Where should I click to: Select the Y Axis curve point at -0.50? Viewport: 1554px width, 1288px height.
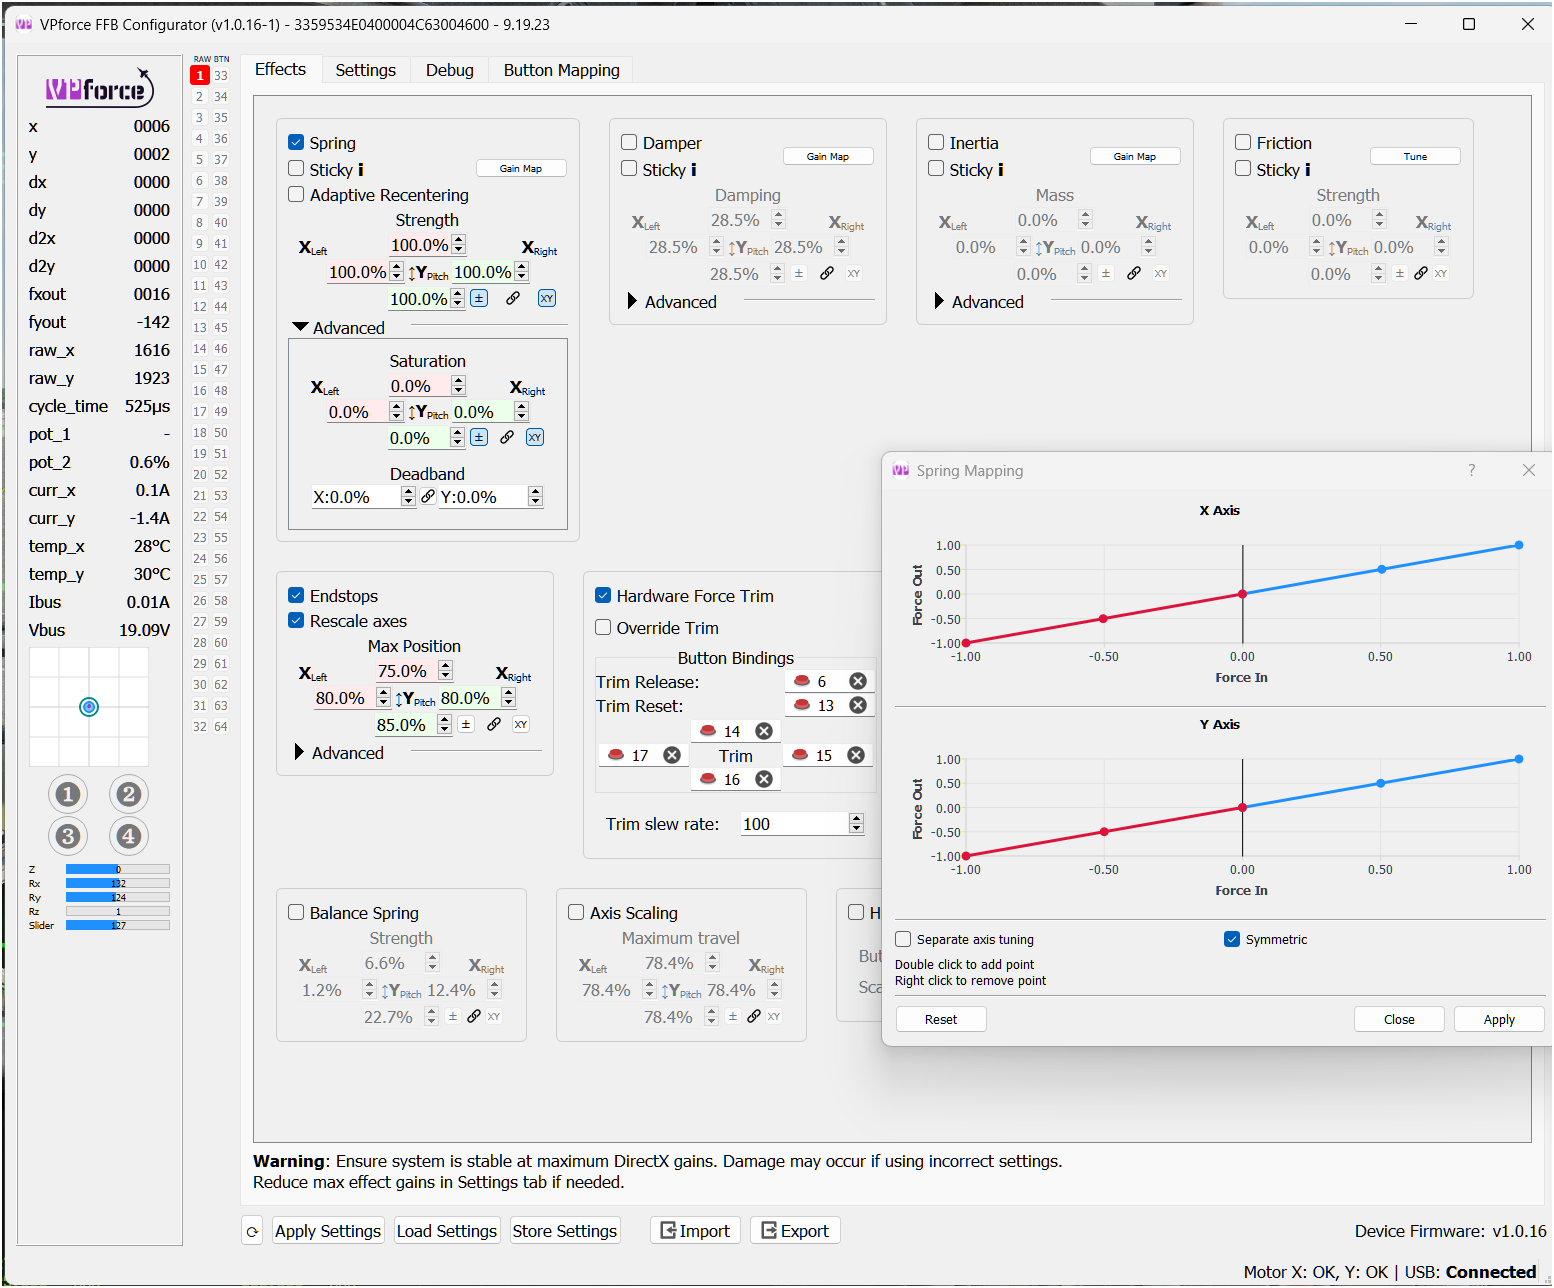coord(1104,832)
